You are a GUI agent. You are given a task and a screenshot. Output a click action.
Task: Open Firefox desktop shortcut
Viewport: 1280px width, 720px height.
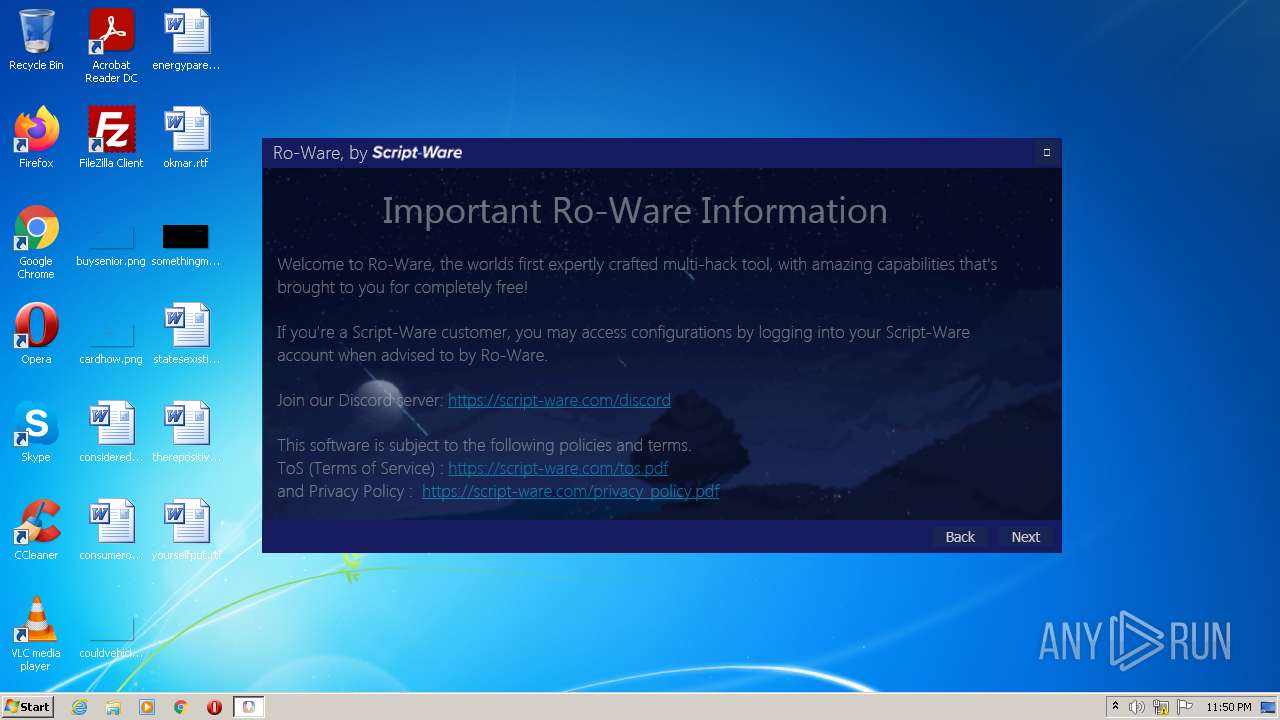(x=36, y=138)
